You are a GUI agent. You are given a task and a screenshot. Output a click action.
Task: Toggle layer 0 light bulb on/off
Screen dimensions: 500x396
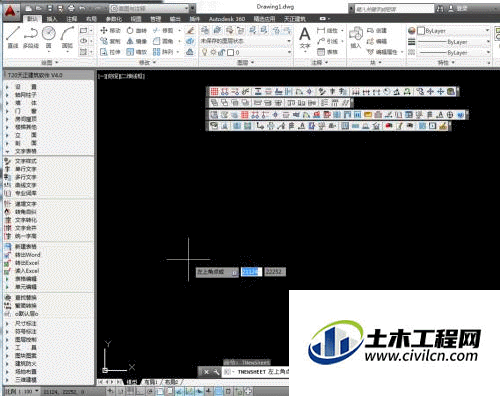[205, 52]
